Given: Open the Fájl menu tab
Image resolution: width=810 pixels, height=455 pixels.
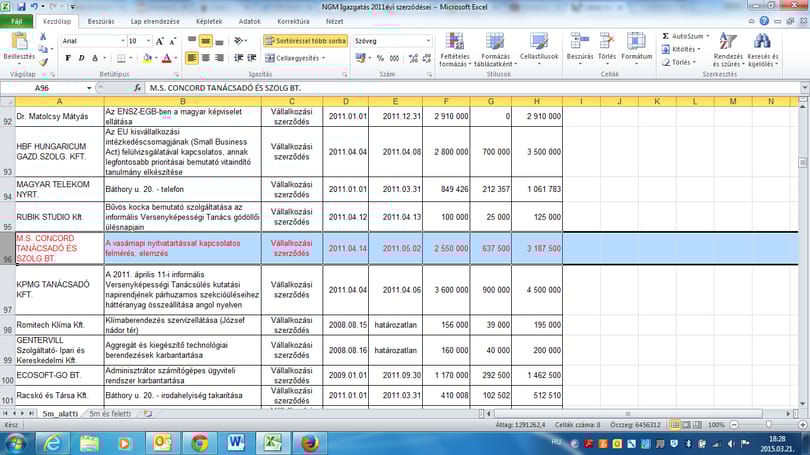Looking at the screenshot, I should pyautogui.click(x=17, y=21).
